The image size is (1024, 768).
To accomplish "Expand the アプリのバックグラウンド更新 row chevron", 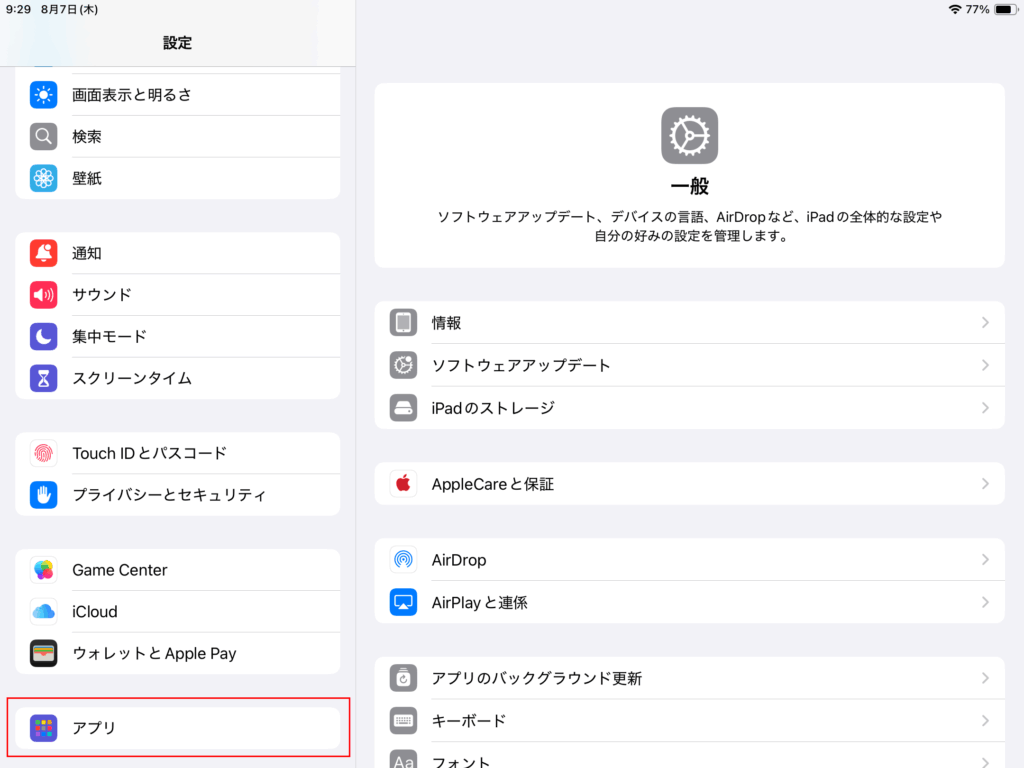I will [985, 679].
